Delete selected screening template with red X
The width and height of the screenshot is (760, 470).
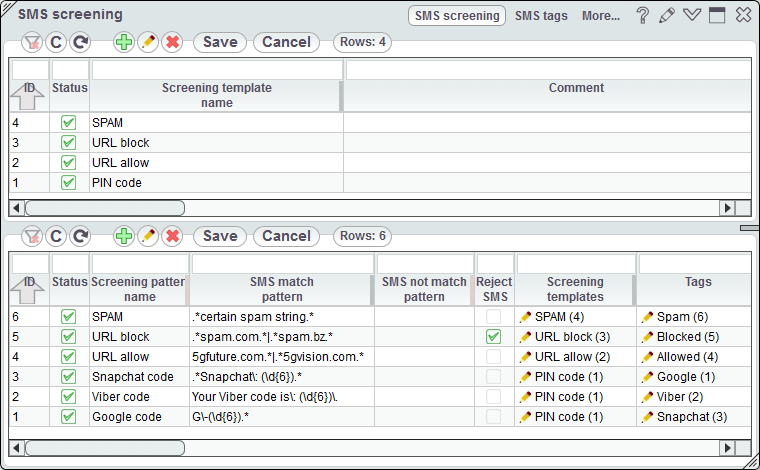pos(173,42)
